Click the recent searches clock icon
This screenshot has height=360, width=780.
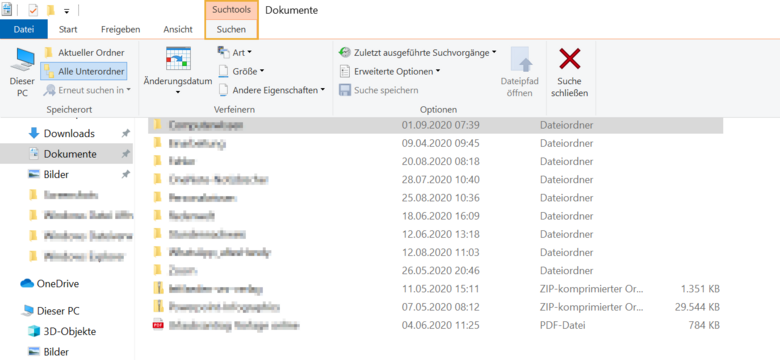(x=344, y=52)
